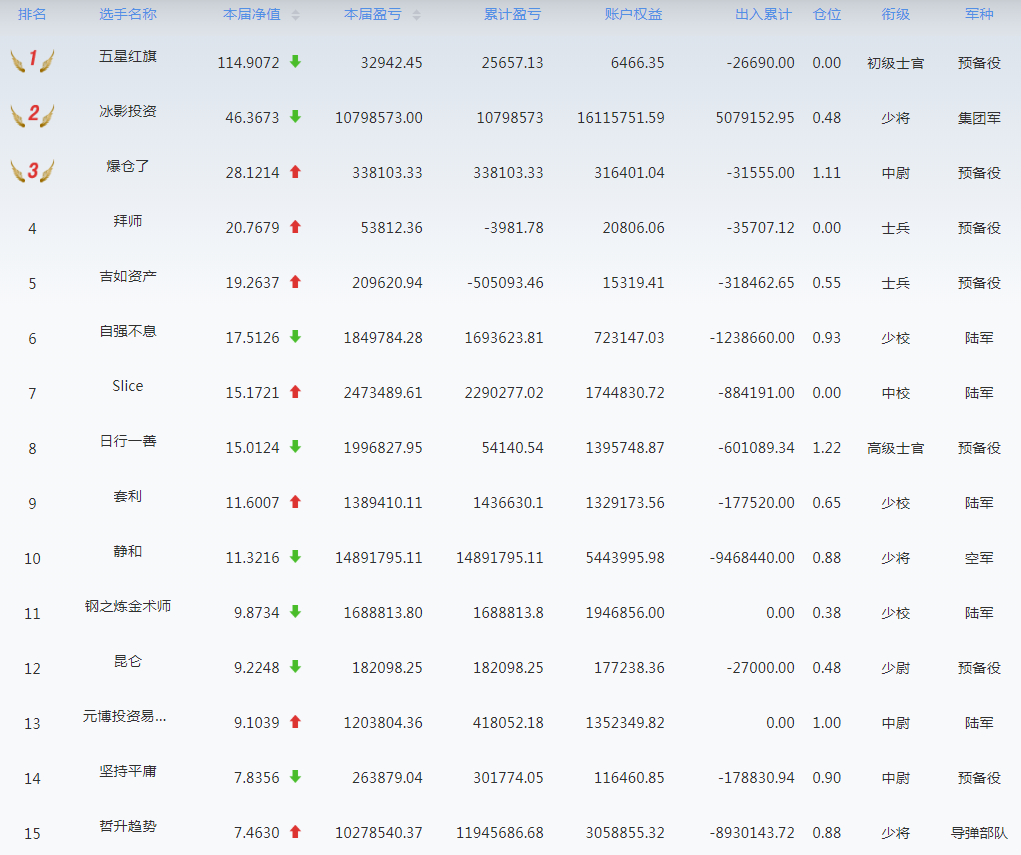Viewport: 1021px width, 855px height.
Task: Click the rank 2 laurel badge
Action: pyautogui.click(x=32, y=115)
